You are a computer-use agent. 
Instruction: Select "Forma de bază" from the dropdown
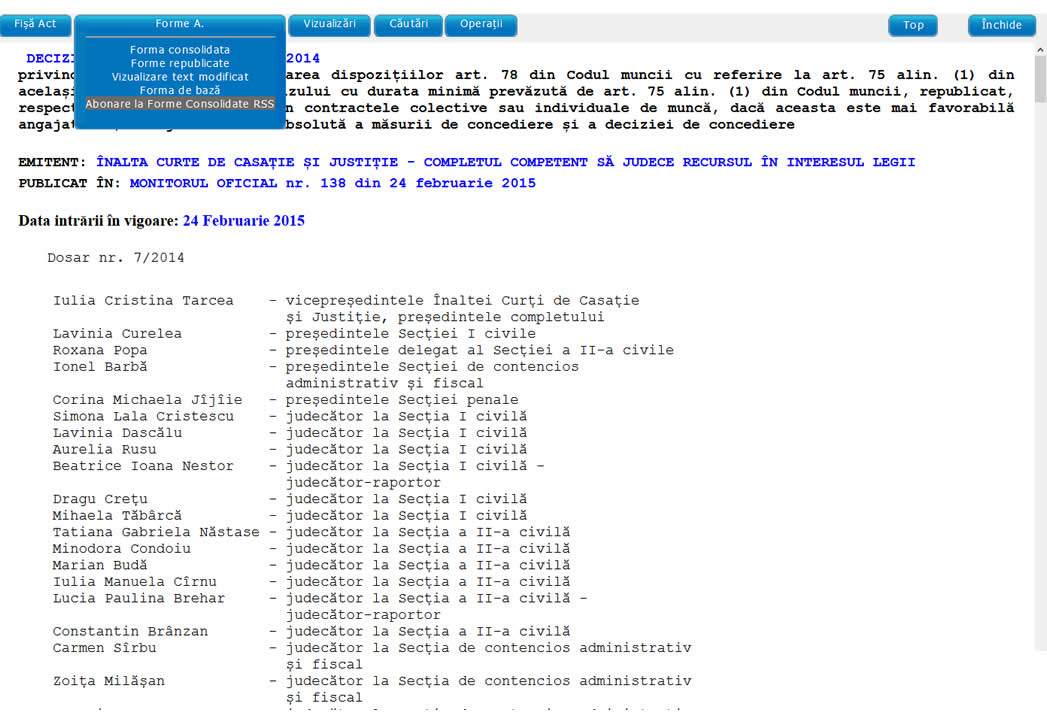(x=179, y=90)
